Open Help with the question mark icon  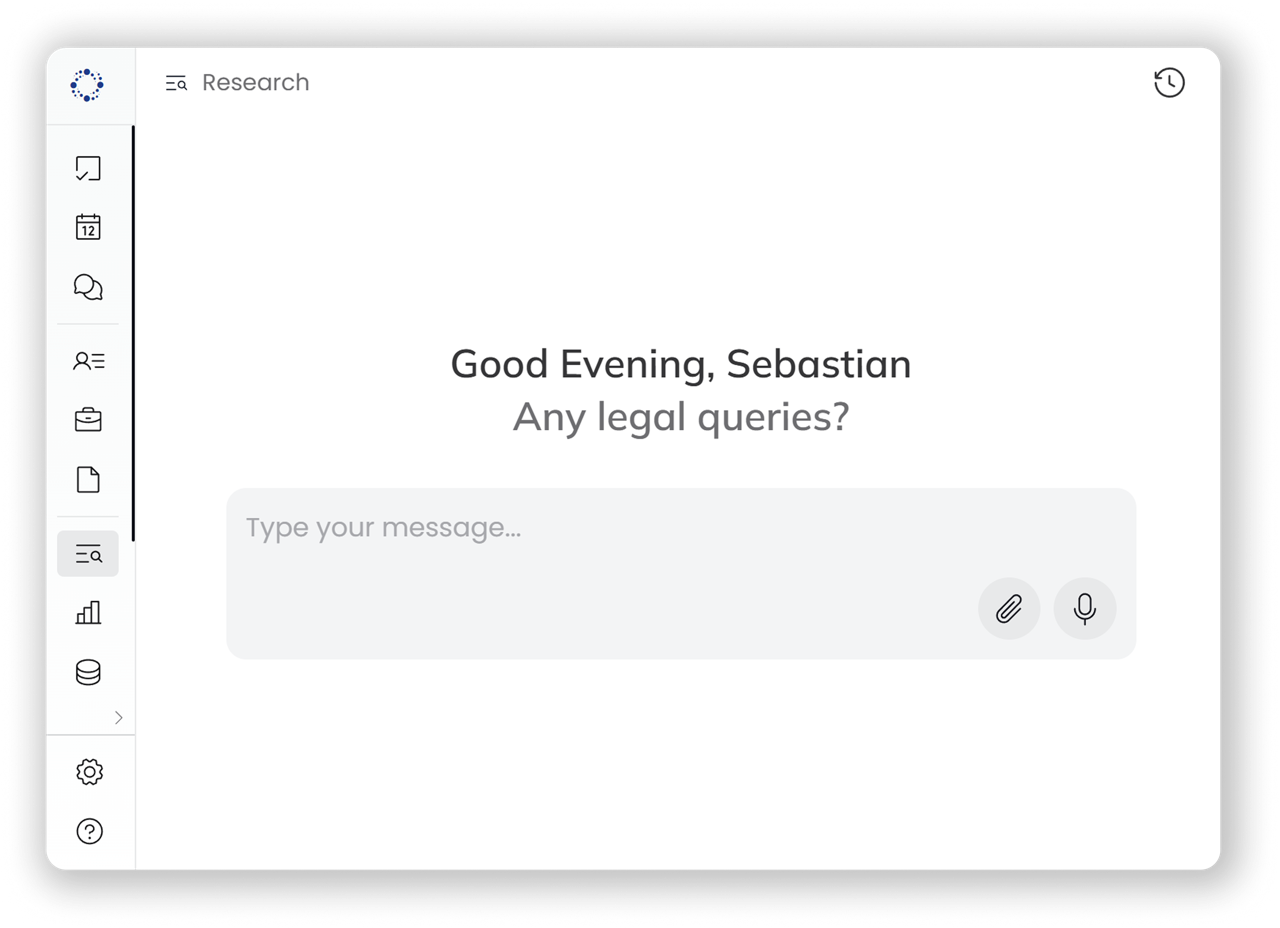coord(89,831)
